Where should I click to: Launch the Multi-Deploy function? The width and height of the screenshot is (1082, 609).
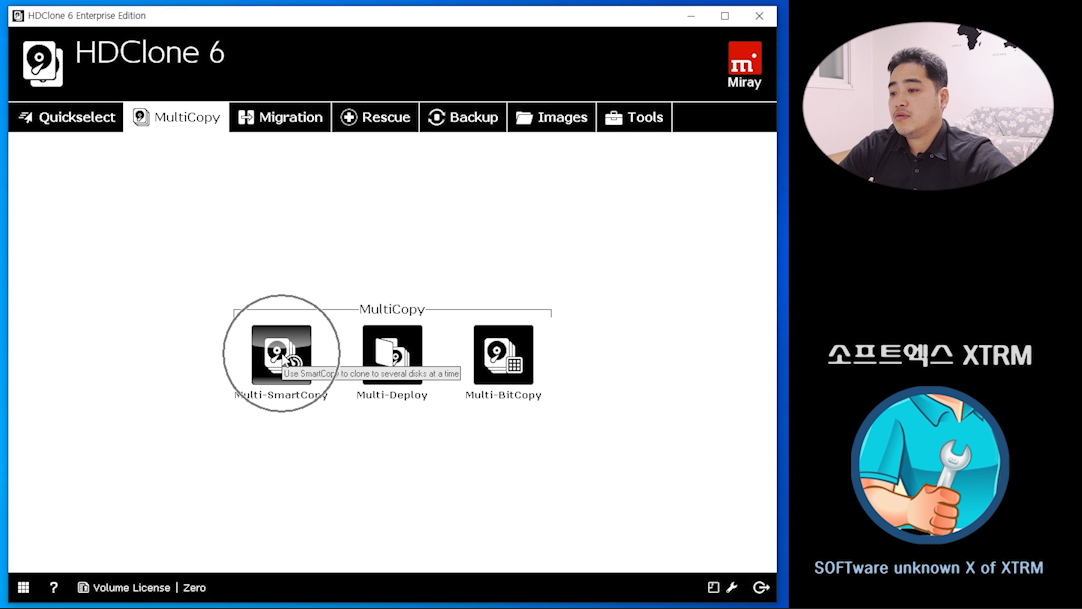[392, 355]
